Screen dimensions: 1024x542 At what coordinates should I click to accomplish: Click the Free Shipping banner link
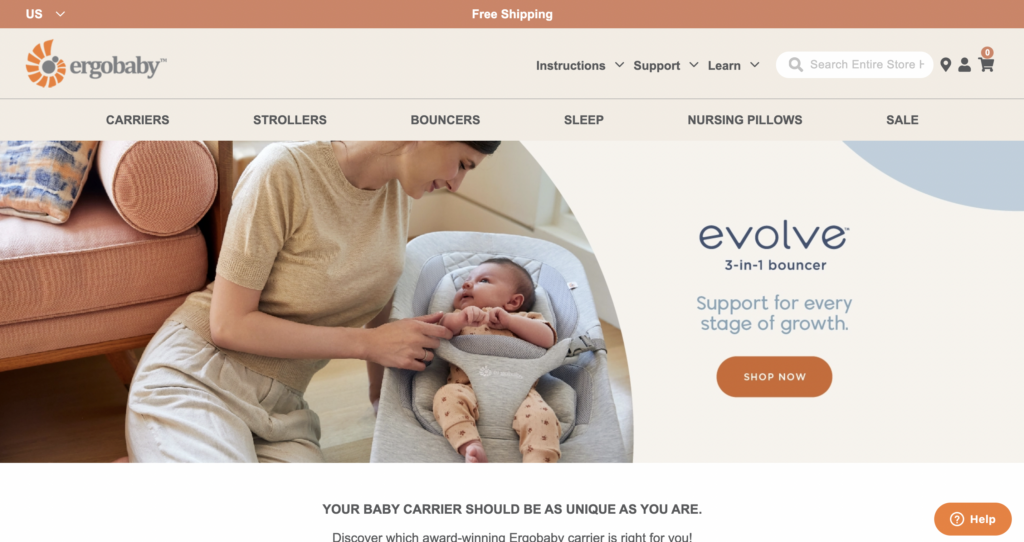(512, 14)
